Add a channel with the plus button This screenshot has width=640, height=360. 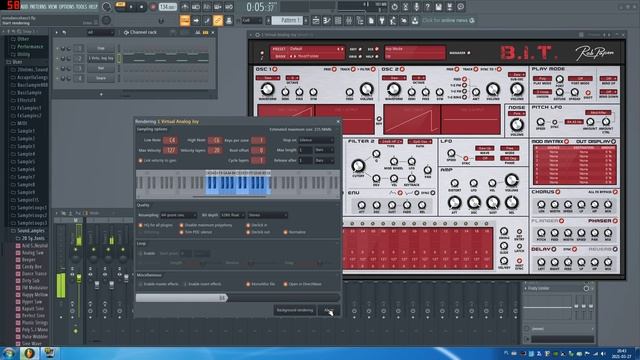coord(101,94)
